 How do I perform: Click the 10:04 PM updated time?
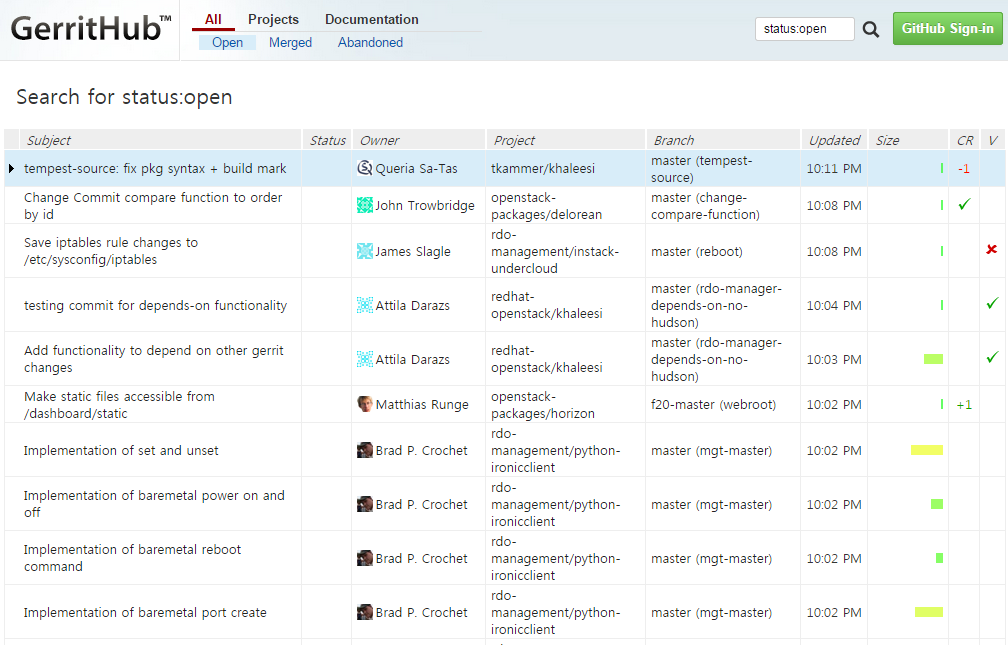tap(834, 305)
